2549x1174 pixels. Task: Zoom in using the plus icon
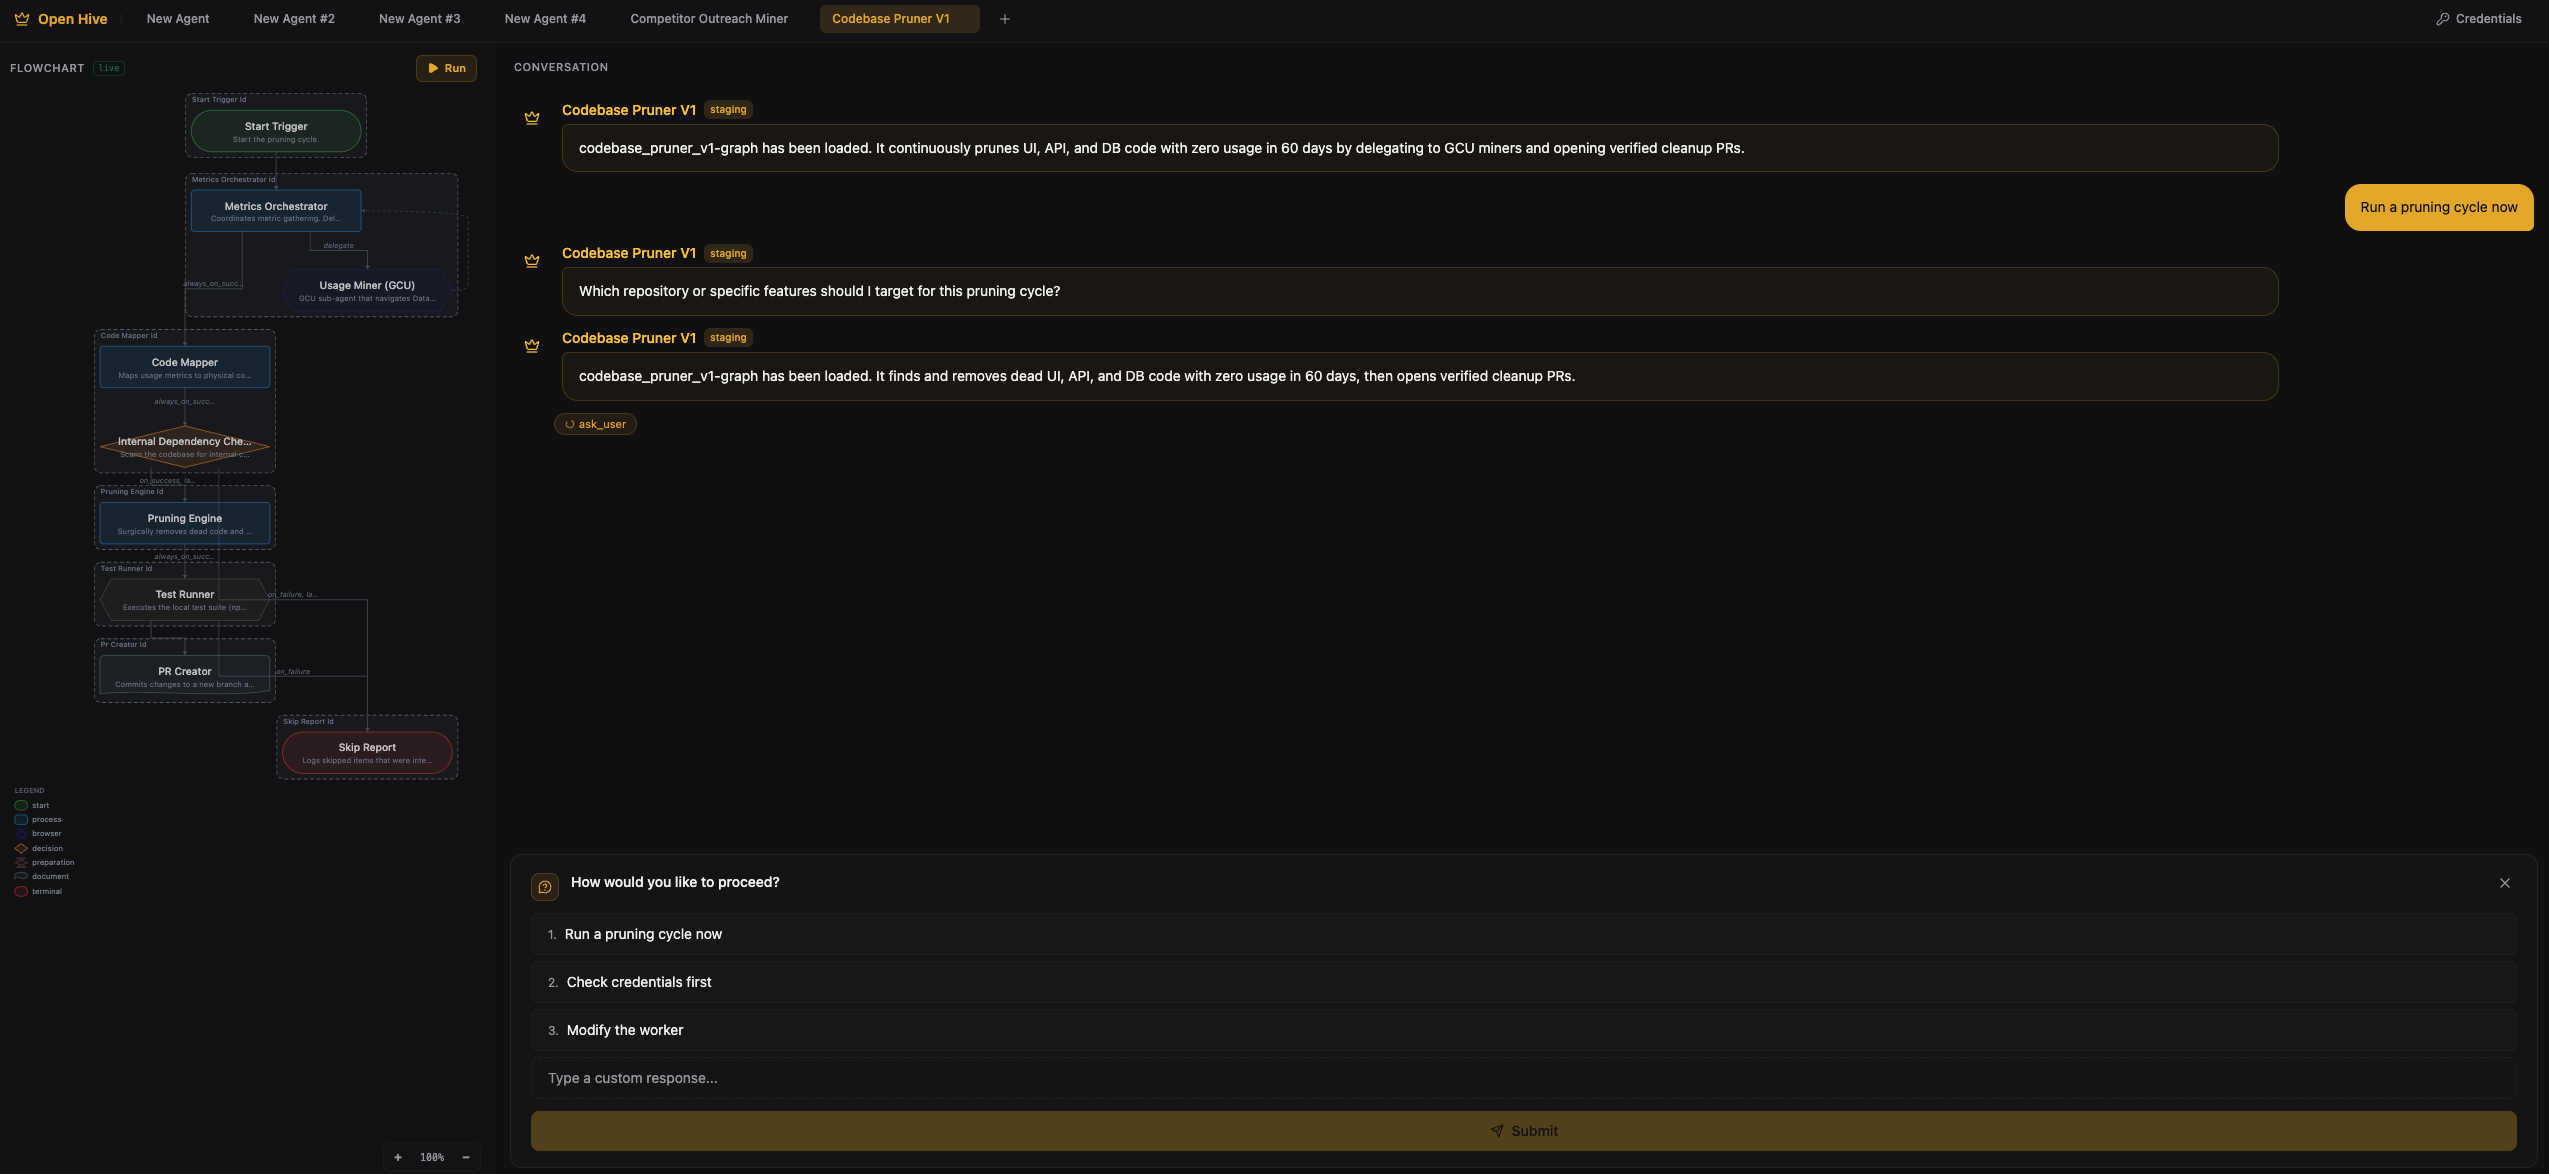(398, 1156)
